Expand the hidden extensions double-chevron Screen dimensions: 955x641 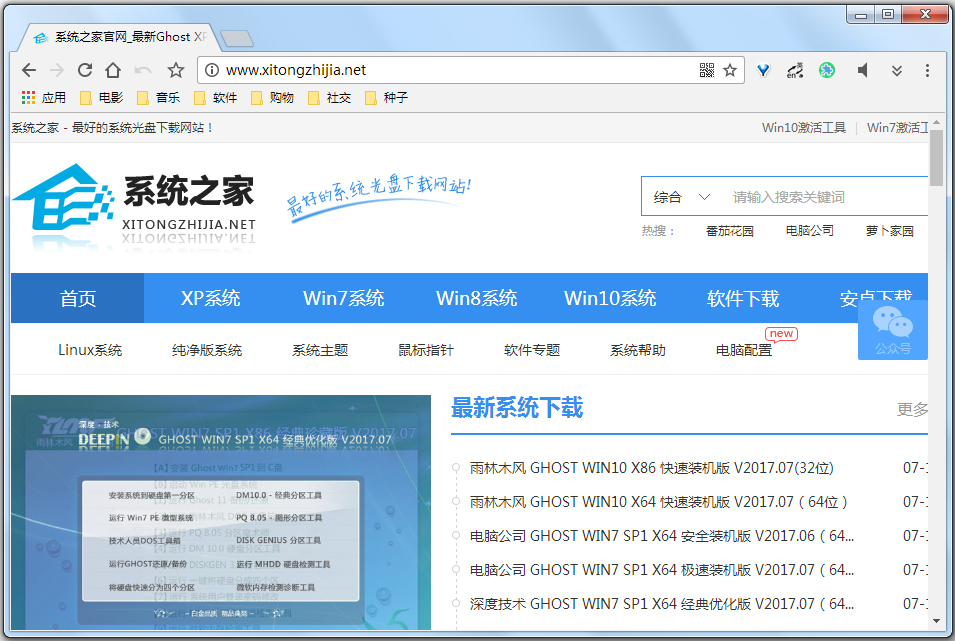tap(897, 71)
